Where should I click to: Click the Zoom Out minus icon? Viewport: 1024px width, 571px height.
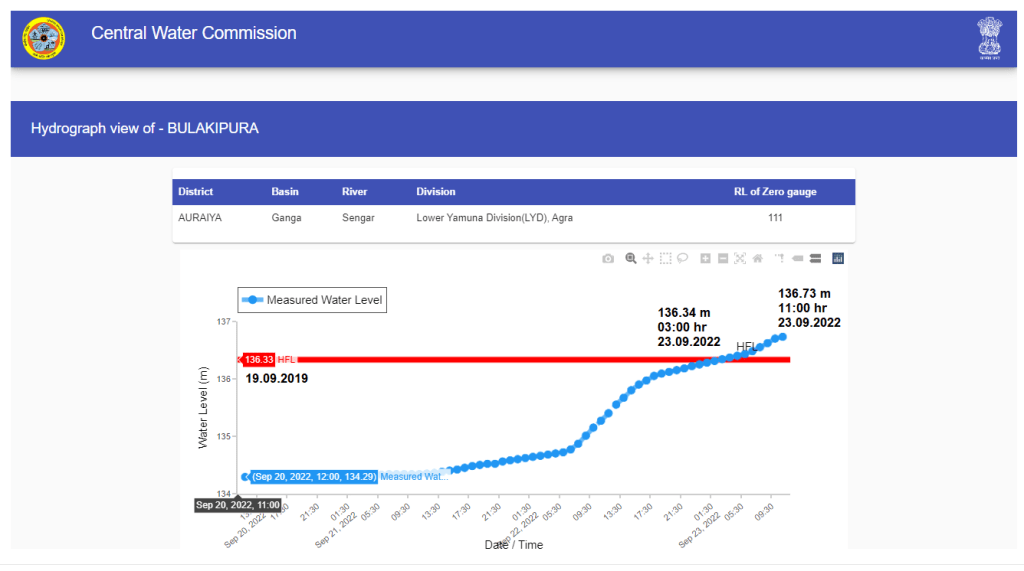722,258
